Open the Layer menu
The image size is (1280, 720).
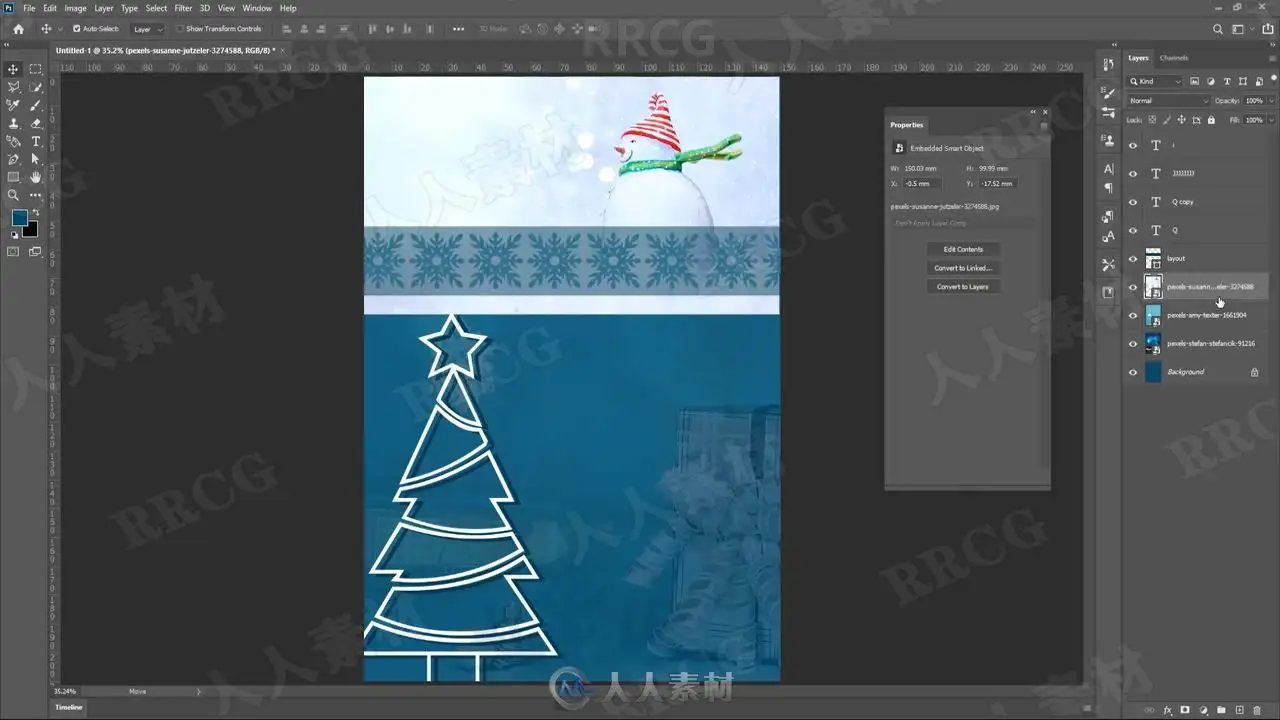(104, 8)
